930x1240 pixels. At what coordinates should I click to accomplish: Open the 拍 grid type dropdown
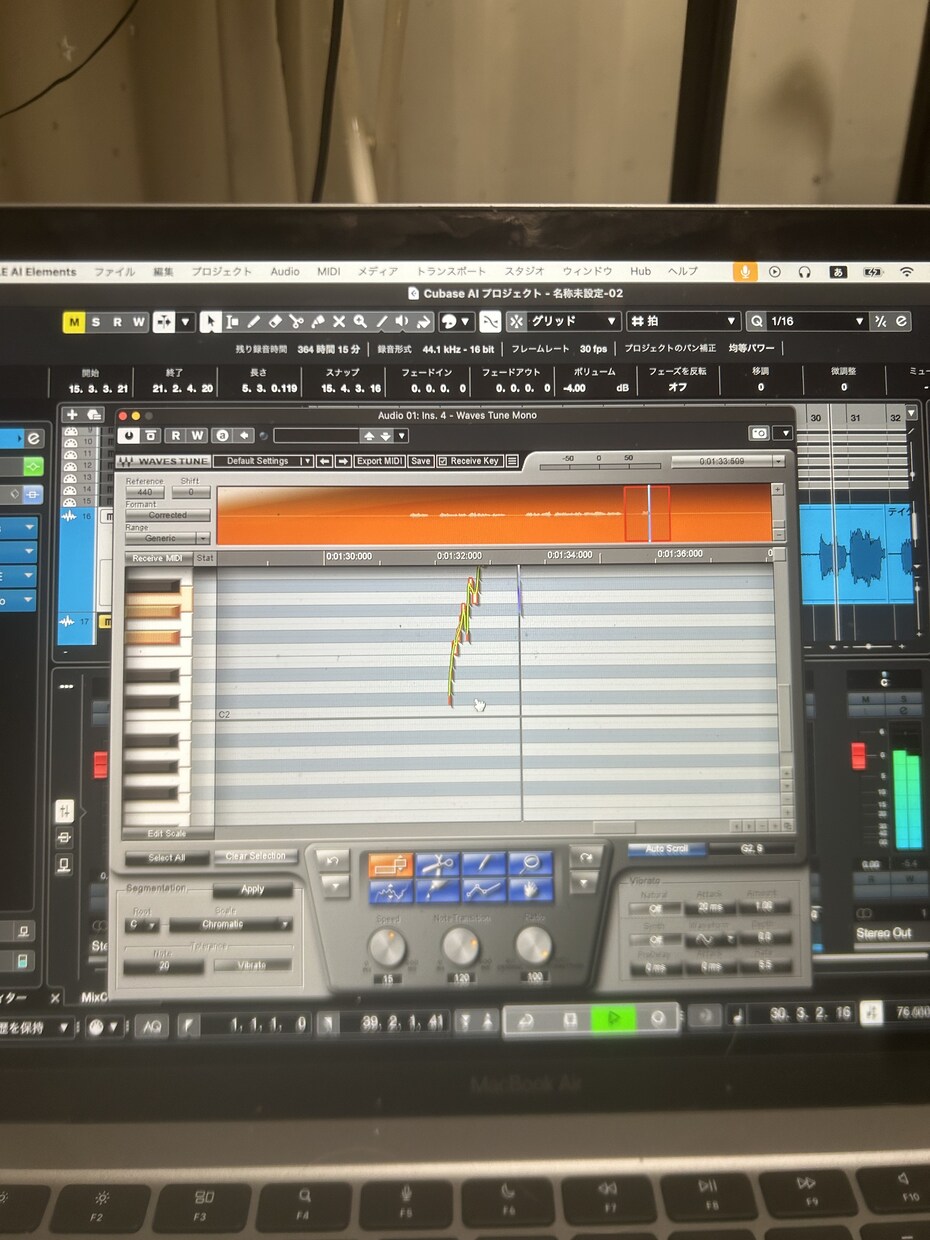tap(683, 321)
